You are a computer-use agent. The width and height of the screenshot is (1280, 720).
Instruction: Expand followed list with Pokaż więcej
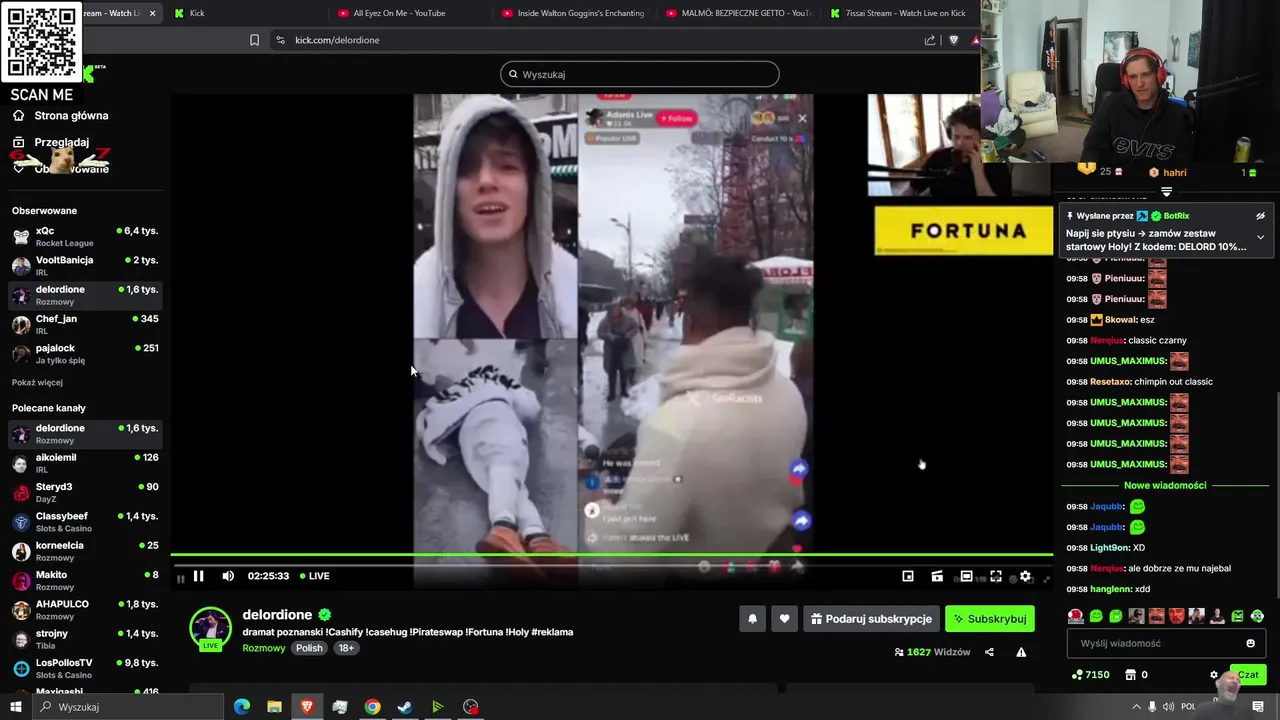[x=37, y=383]
